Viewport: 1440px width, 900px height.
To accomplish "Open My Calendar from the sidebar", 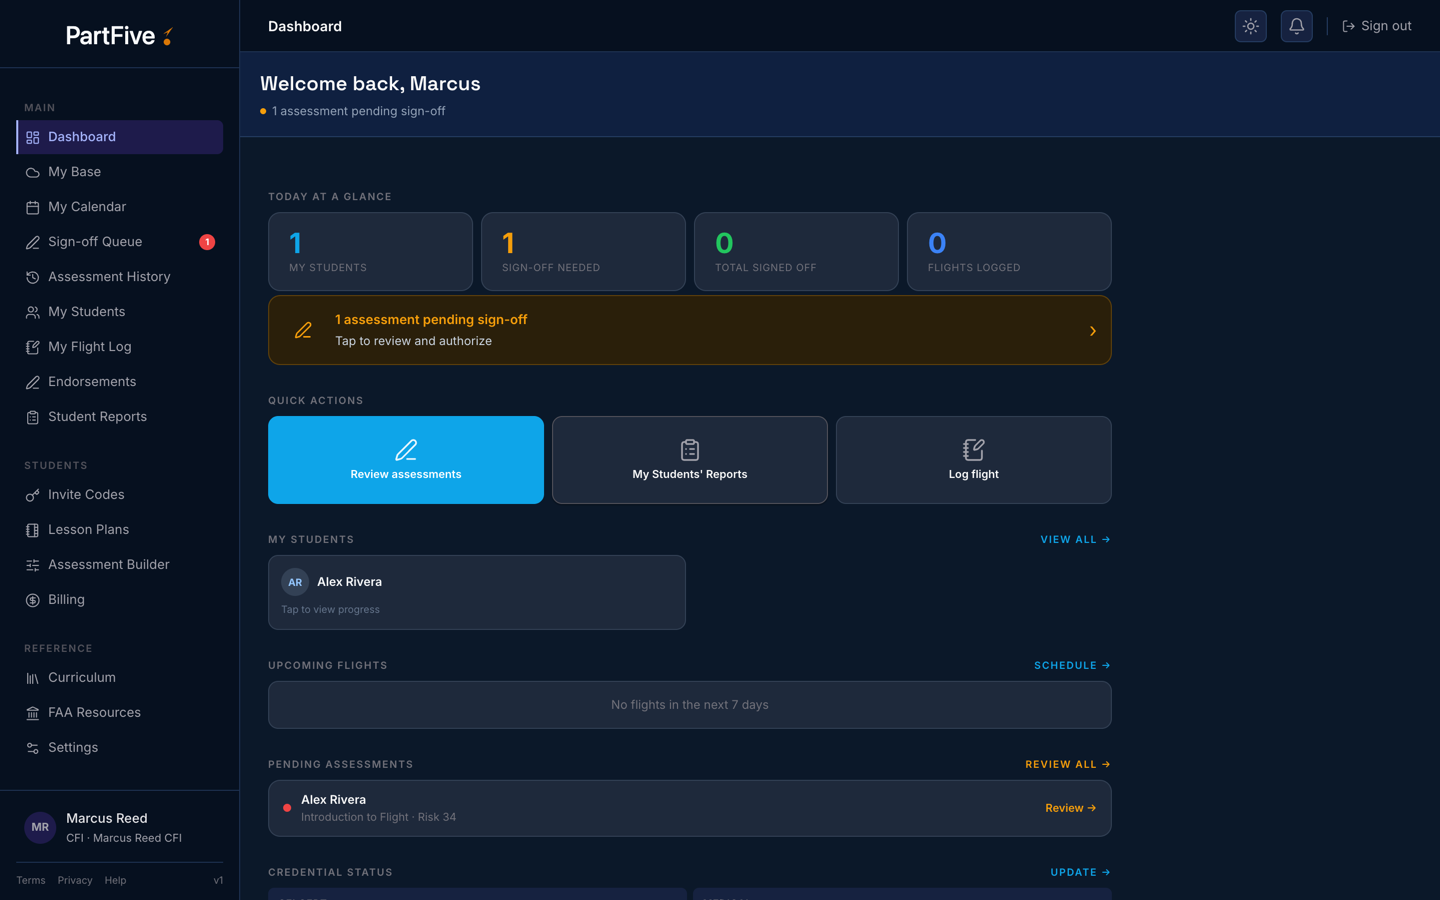I will pyautogui.click(x=120, y=207).
